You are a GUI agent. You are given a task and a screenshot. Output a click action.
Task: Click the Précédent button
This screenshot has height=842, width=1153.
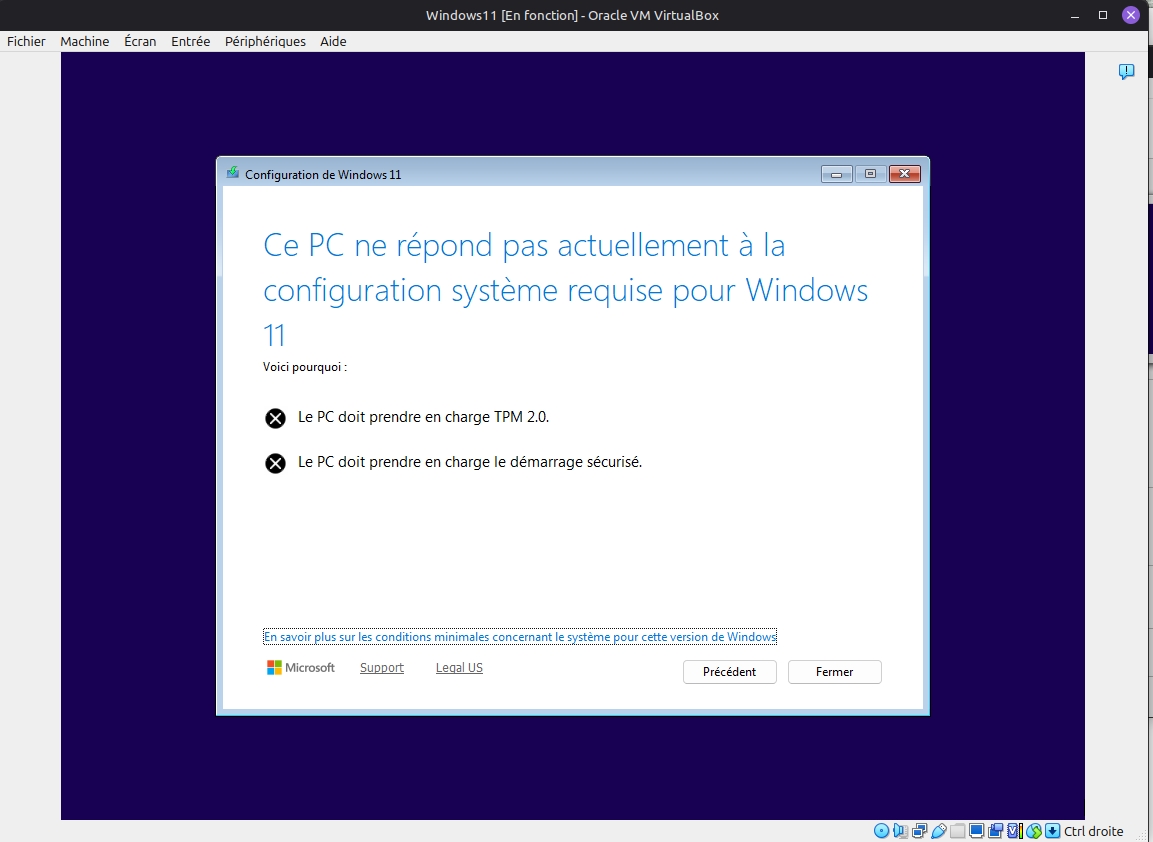(729, 671)
